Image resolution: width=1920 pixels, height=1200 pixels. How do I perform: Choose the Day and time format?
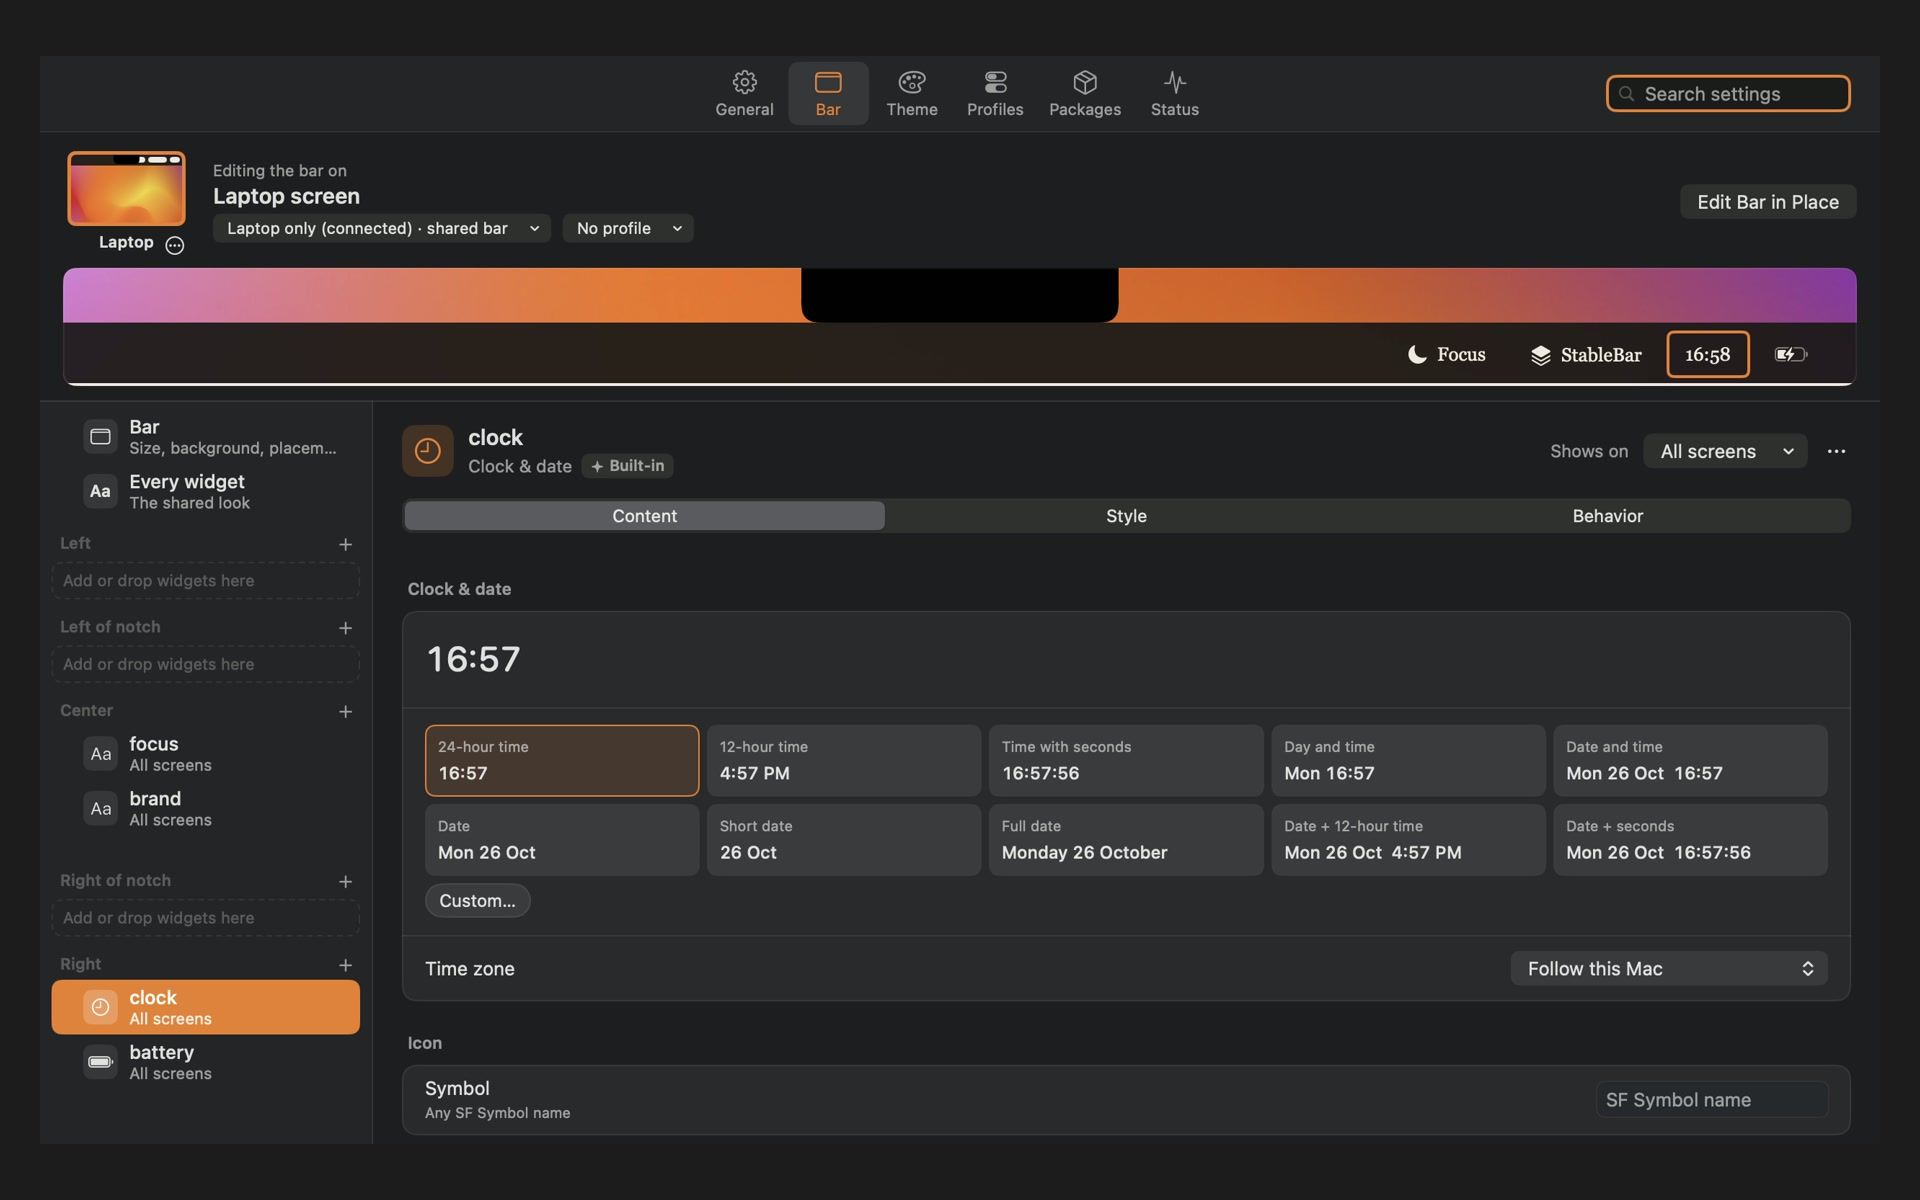pyautogui.click(x=1408, y=761)
